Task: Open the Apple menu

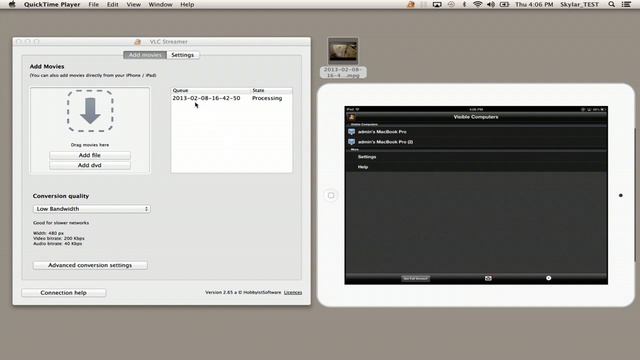Action: tap(12, 4)
